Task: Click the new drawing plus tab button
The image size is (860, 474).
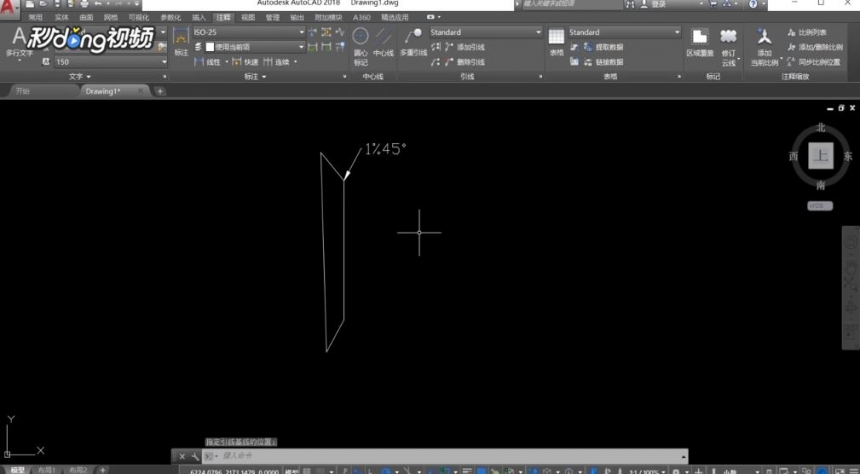Action: 160,91
